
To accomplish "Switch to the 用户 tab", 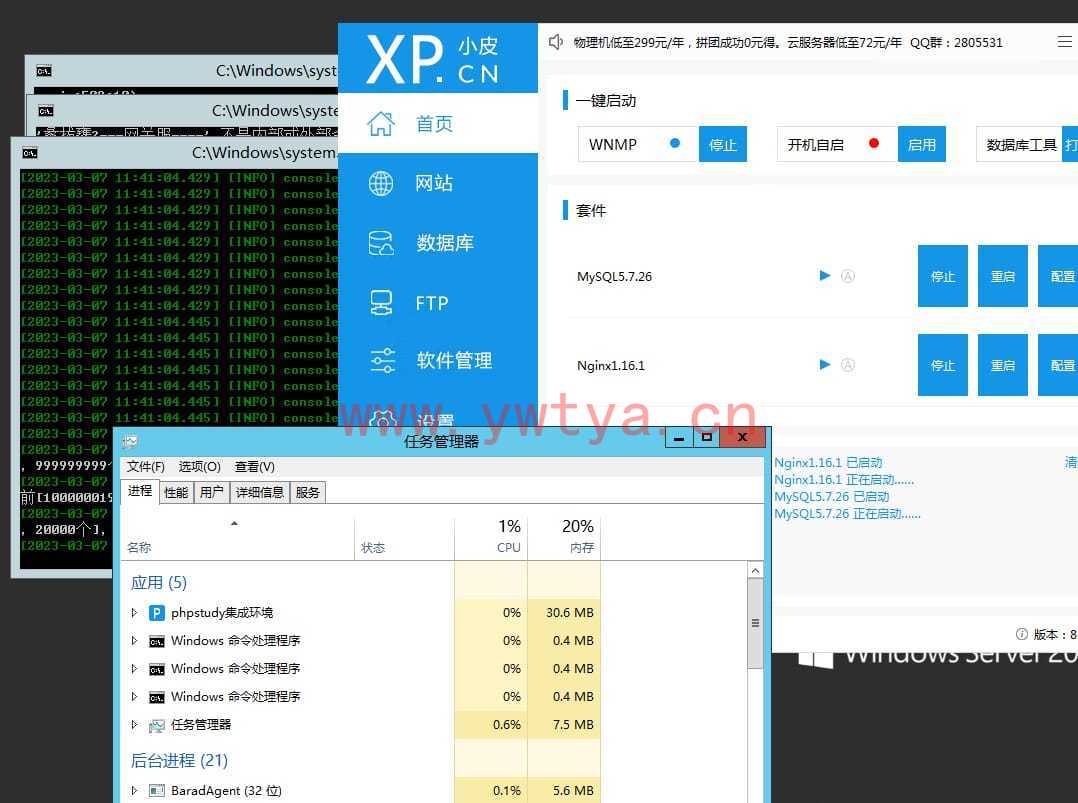I will [211, 492].
